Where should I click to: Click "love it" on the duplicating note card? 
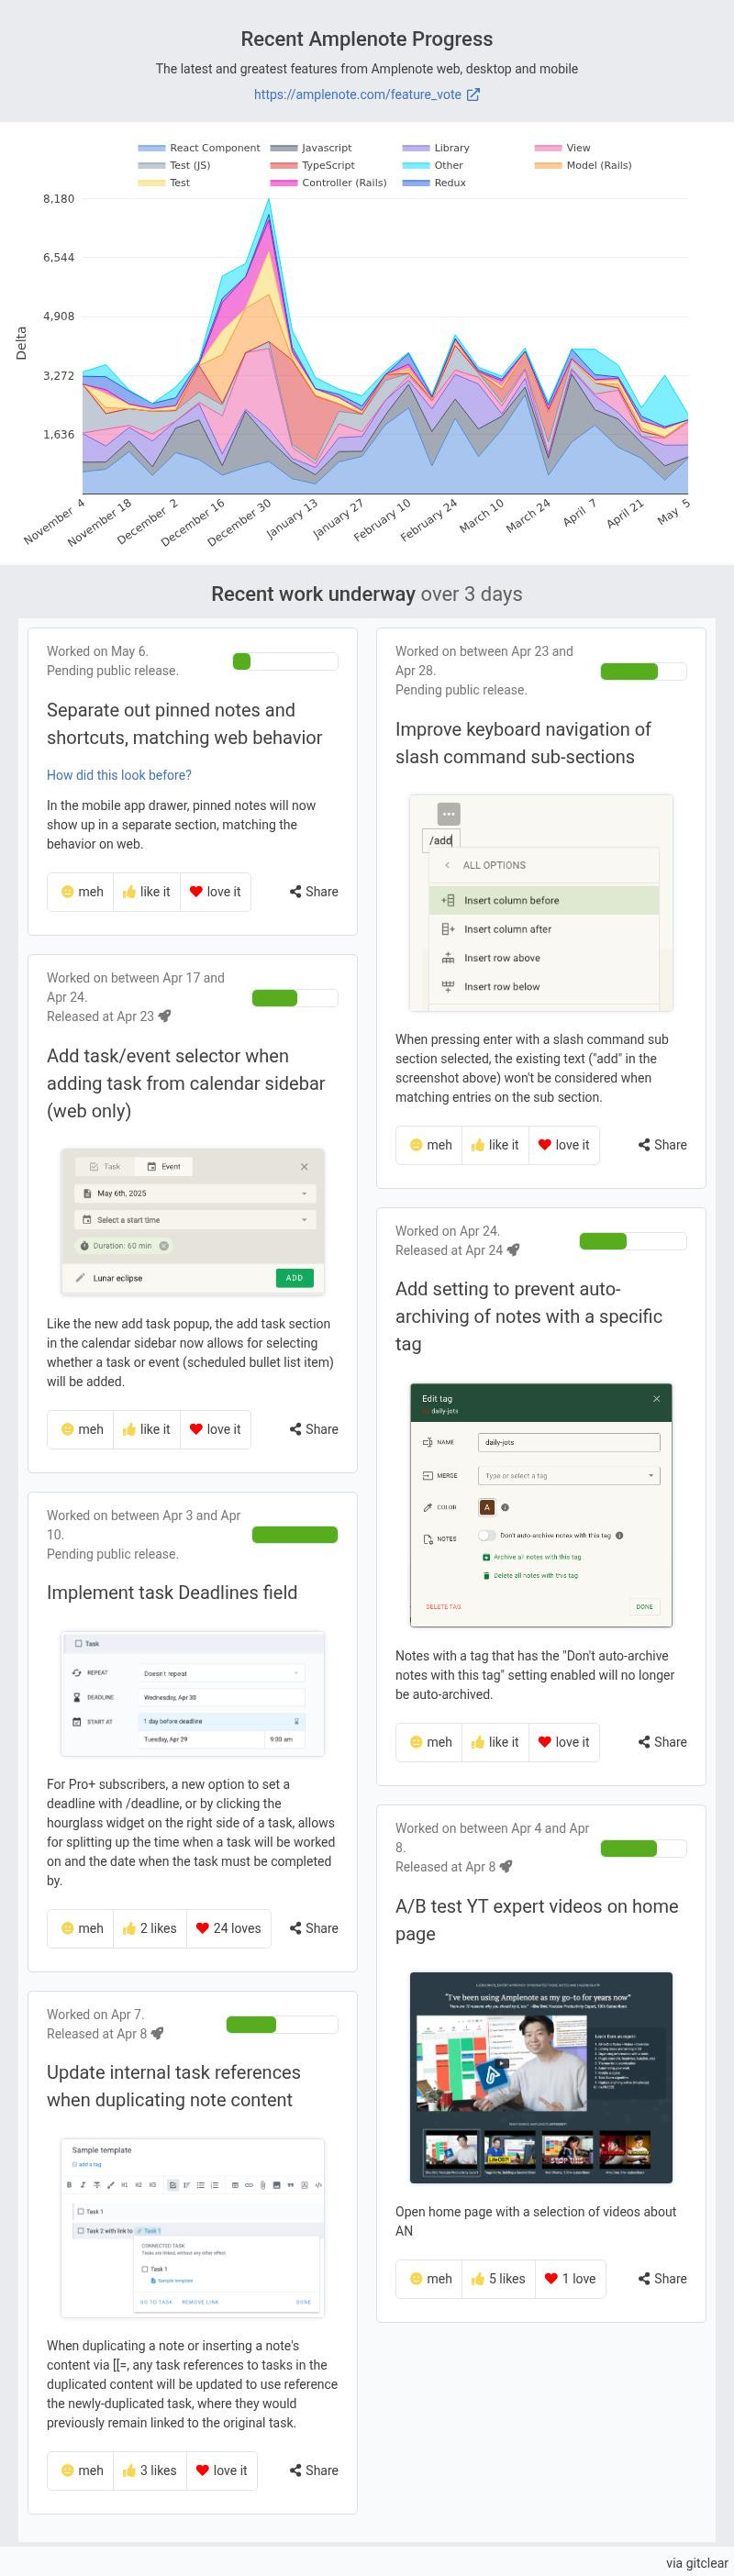click(x=221, y=2470)
